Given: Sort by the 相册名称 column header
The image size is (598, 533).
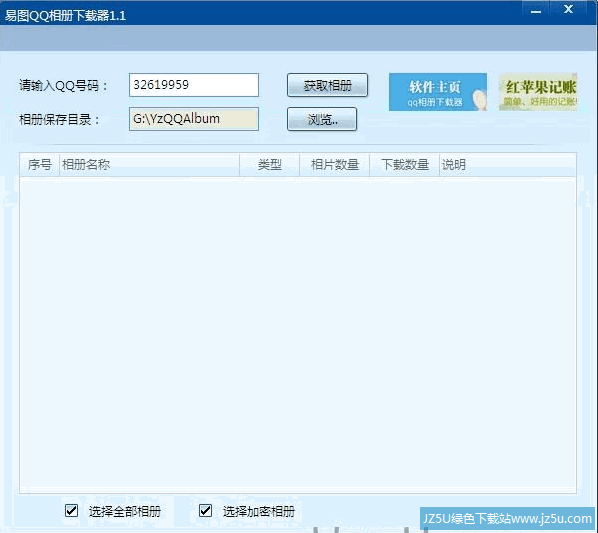Looking at the screenshot, I should (150, 165).
